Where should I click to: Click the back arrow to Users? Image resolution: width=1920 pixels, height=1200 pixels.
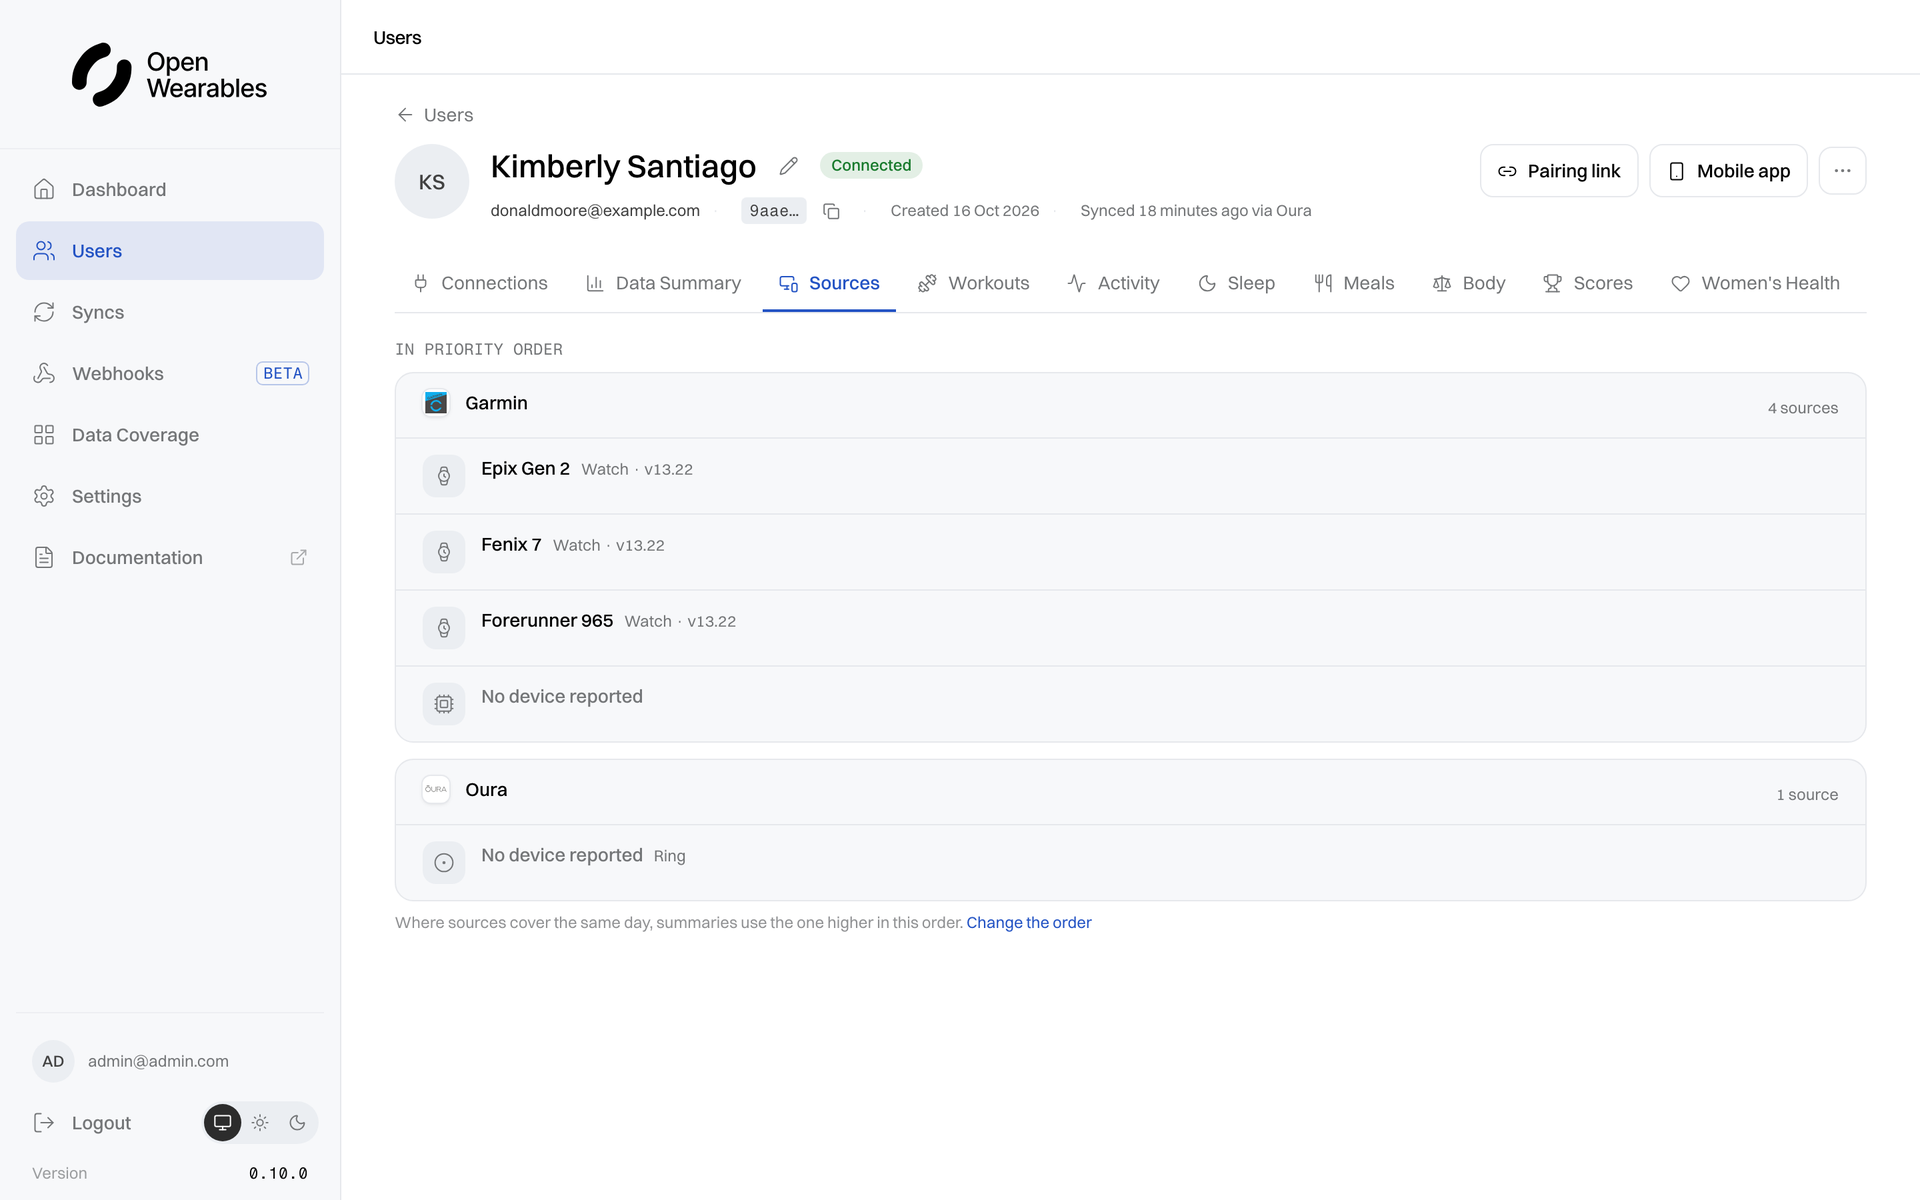pyautogui.click(x=405, y=115)
